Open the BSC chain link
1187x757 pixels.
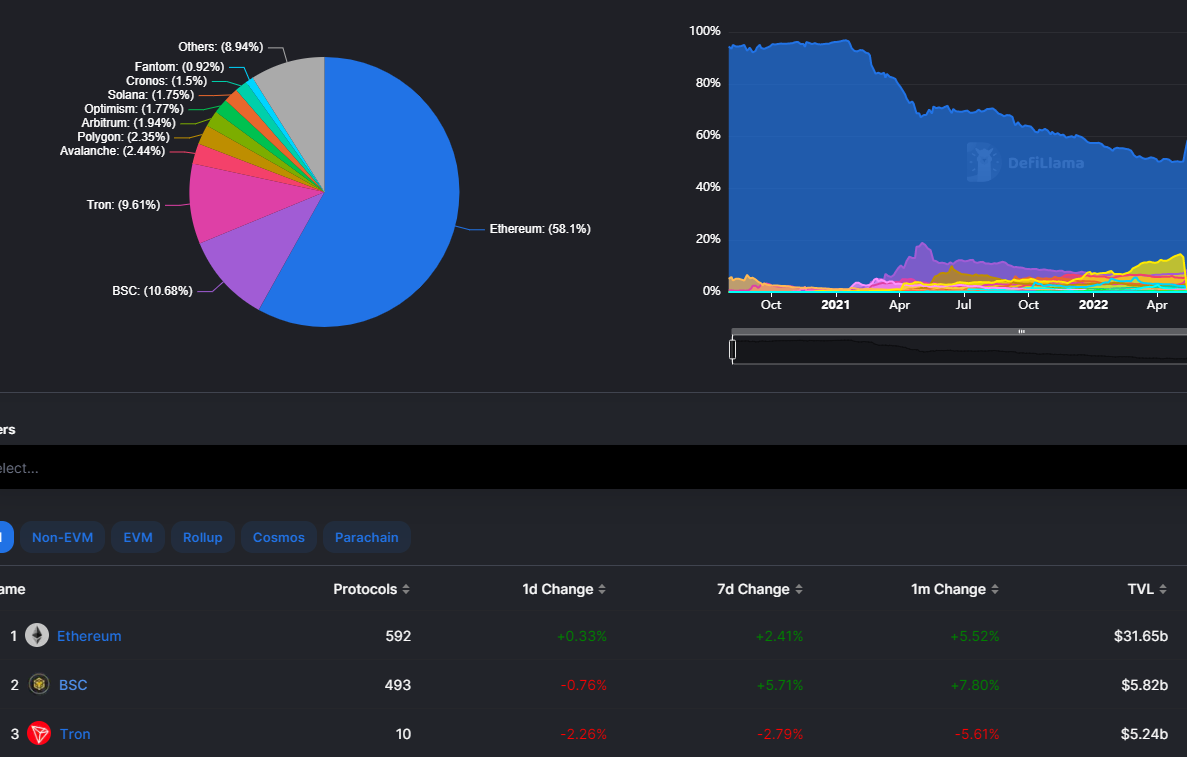[73, 685]
